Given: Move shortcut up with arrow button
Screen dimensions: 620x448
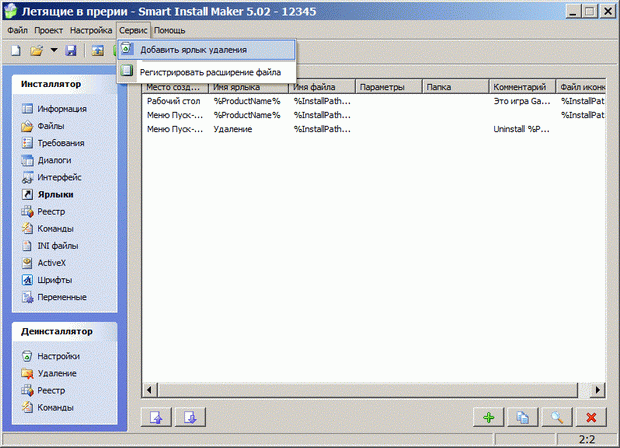Looking at the screenshot, I should coord(157,418).
